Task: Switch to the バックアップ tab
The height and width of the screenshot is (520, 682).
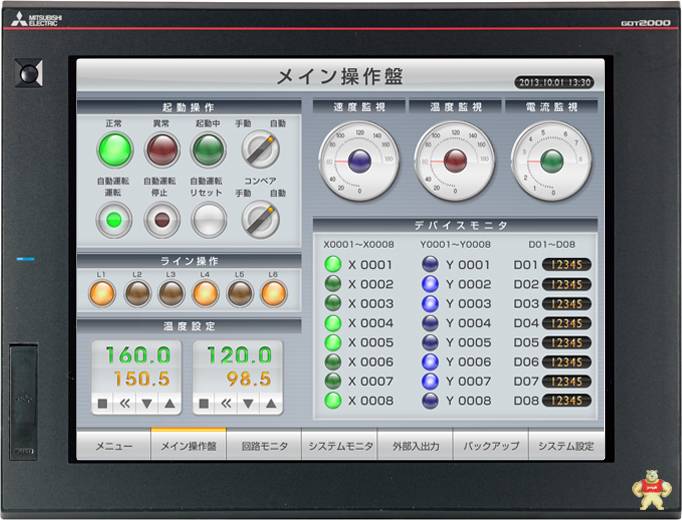Action: pyautogui.click(x=491, y=445)
